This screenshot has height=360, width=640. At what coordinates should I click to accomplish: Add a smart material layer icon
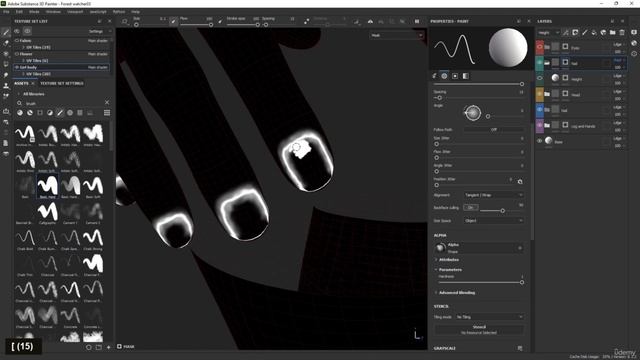(603, 32)
